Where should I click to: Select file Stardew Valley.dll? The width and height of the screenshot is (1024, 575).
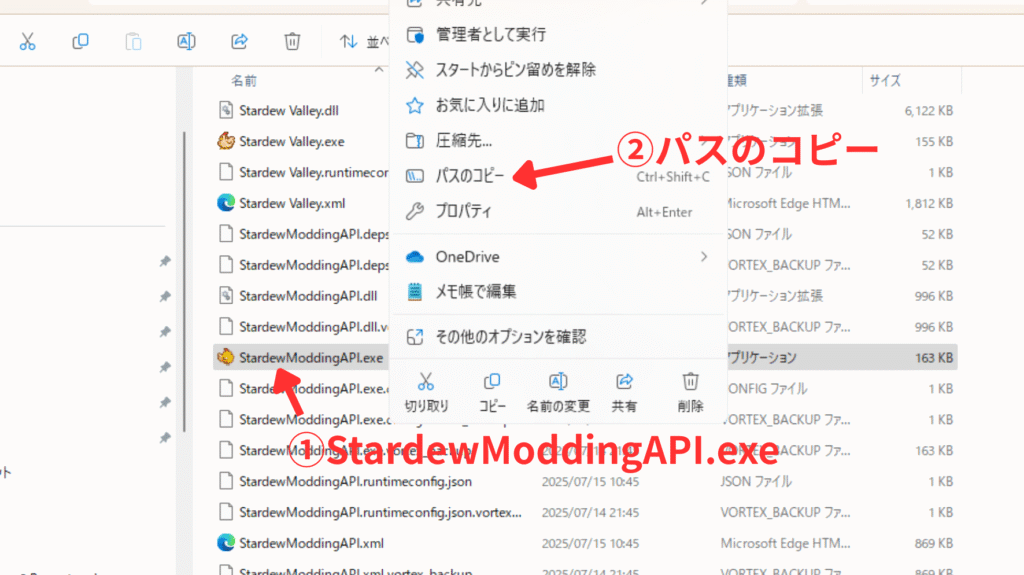click(289, 110)
